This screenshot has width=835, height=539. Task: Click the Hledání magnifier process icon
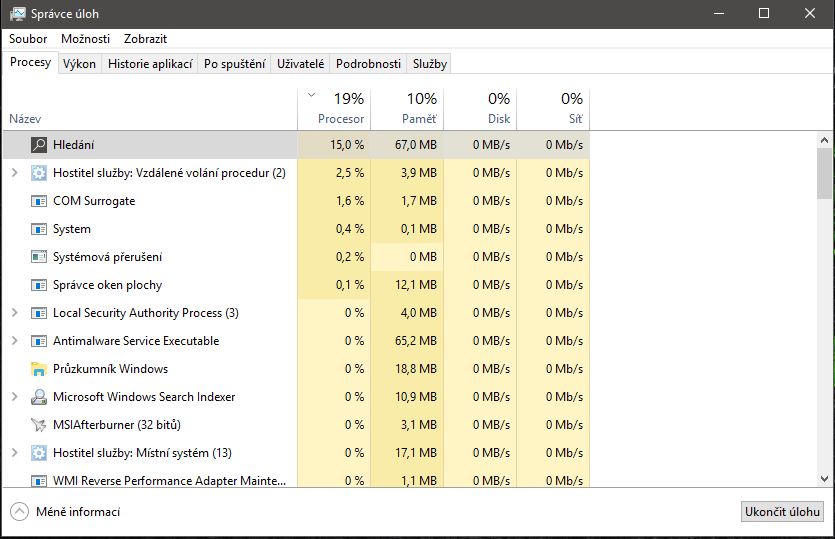[x=39, y=145]
